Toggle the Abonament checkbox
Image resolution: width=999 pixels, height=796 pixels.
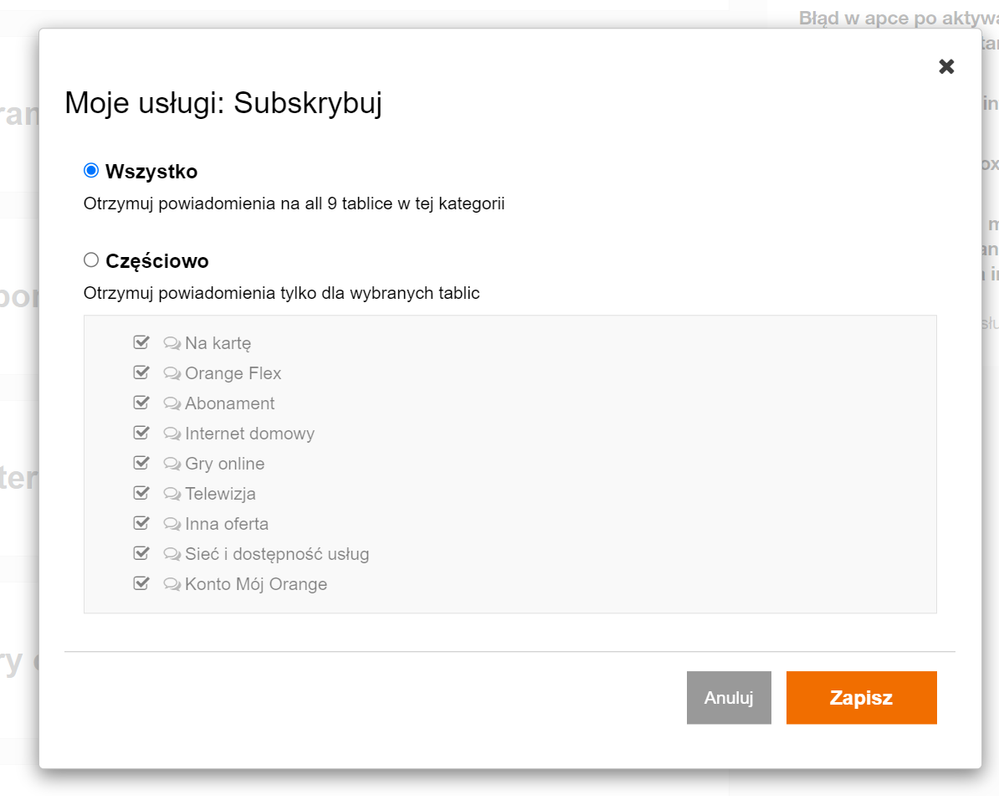[x=141, y=403]
